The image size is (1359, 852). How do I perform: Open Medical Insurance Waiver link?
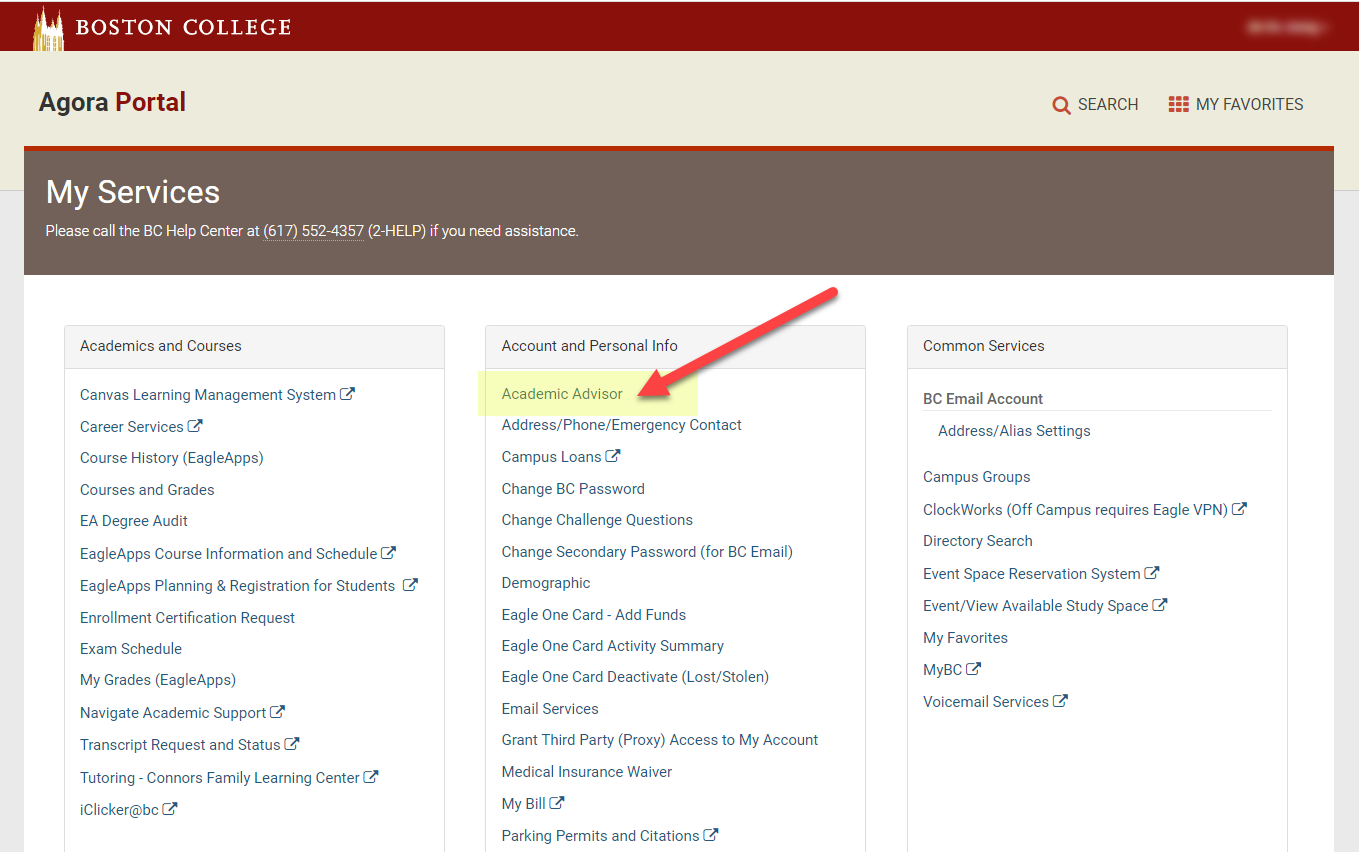coord(587,772)
